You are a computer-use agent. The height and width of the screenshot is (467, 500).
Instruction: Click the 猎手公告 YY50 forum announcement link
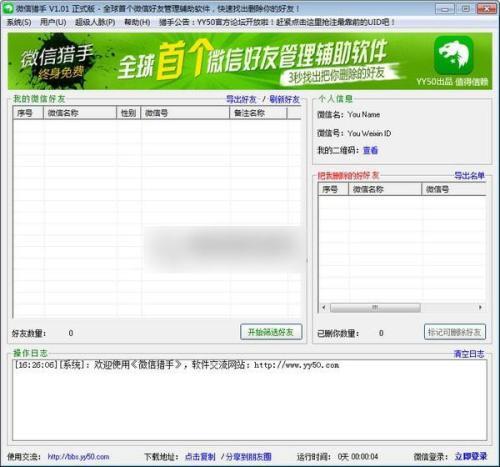[x=277, y=22]
